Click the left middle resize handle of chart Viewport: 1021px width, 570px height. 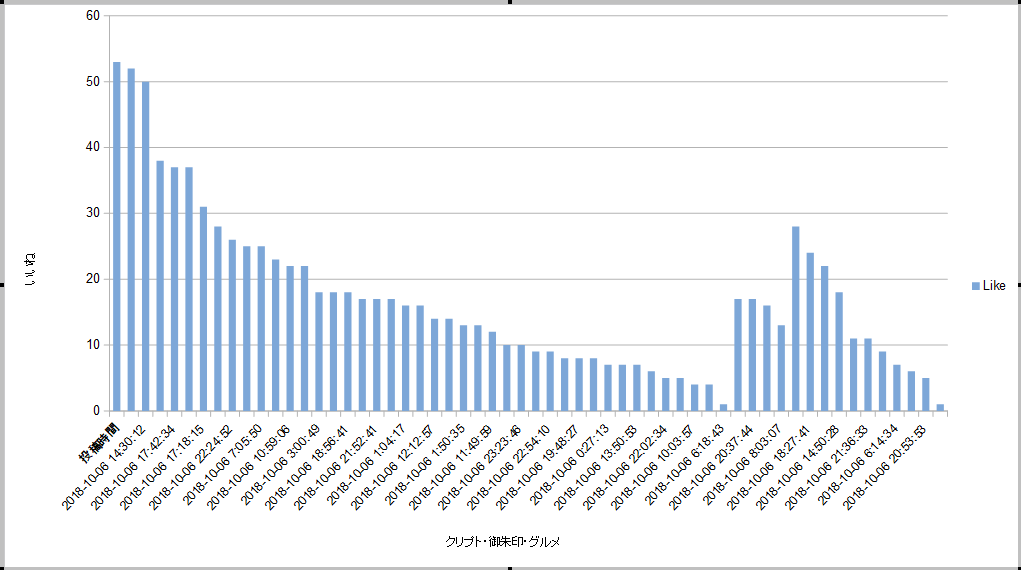2,285
